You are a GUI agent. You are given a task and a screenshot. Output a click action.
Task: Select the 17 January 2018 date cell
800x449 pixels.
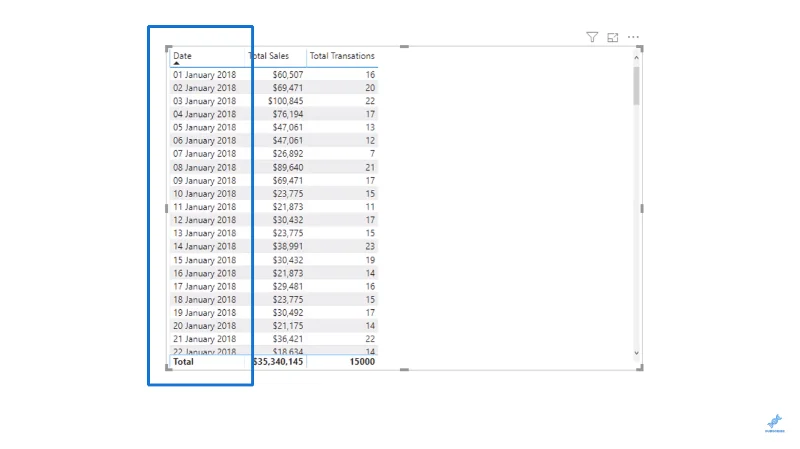coord(205,286)
